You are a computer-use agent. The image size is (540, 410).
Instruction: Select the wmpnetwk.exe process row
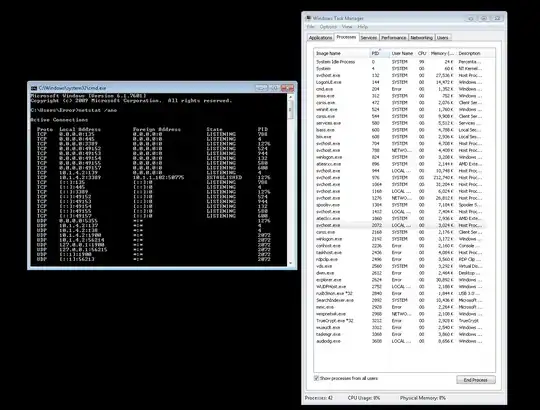tap(399, 314)
